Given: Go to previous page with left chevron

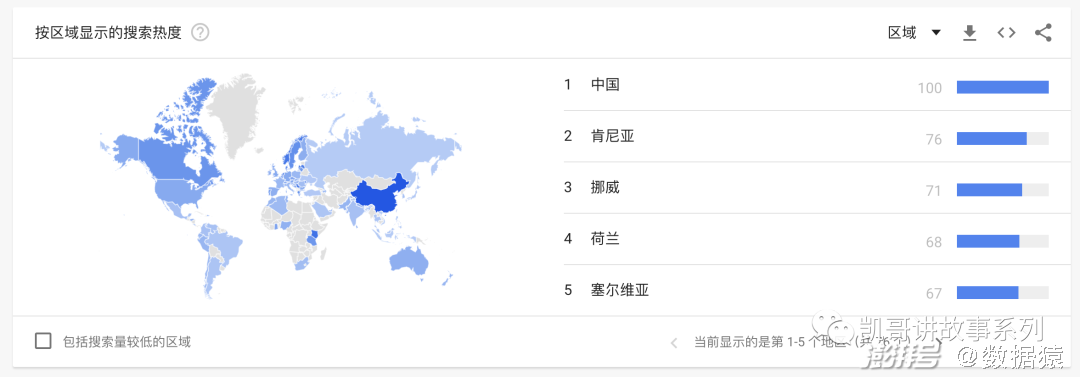Looking at the screenshot, I should click(x=674, y=343).
